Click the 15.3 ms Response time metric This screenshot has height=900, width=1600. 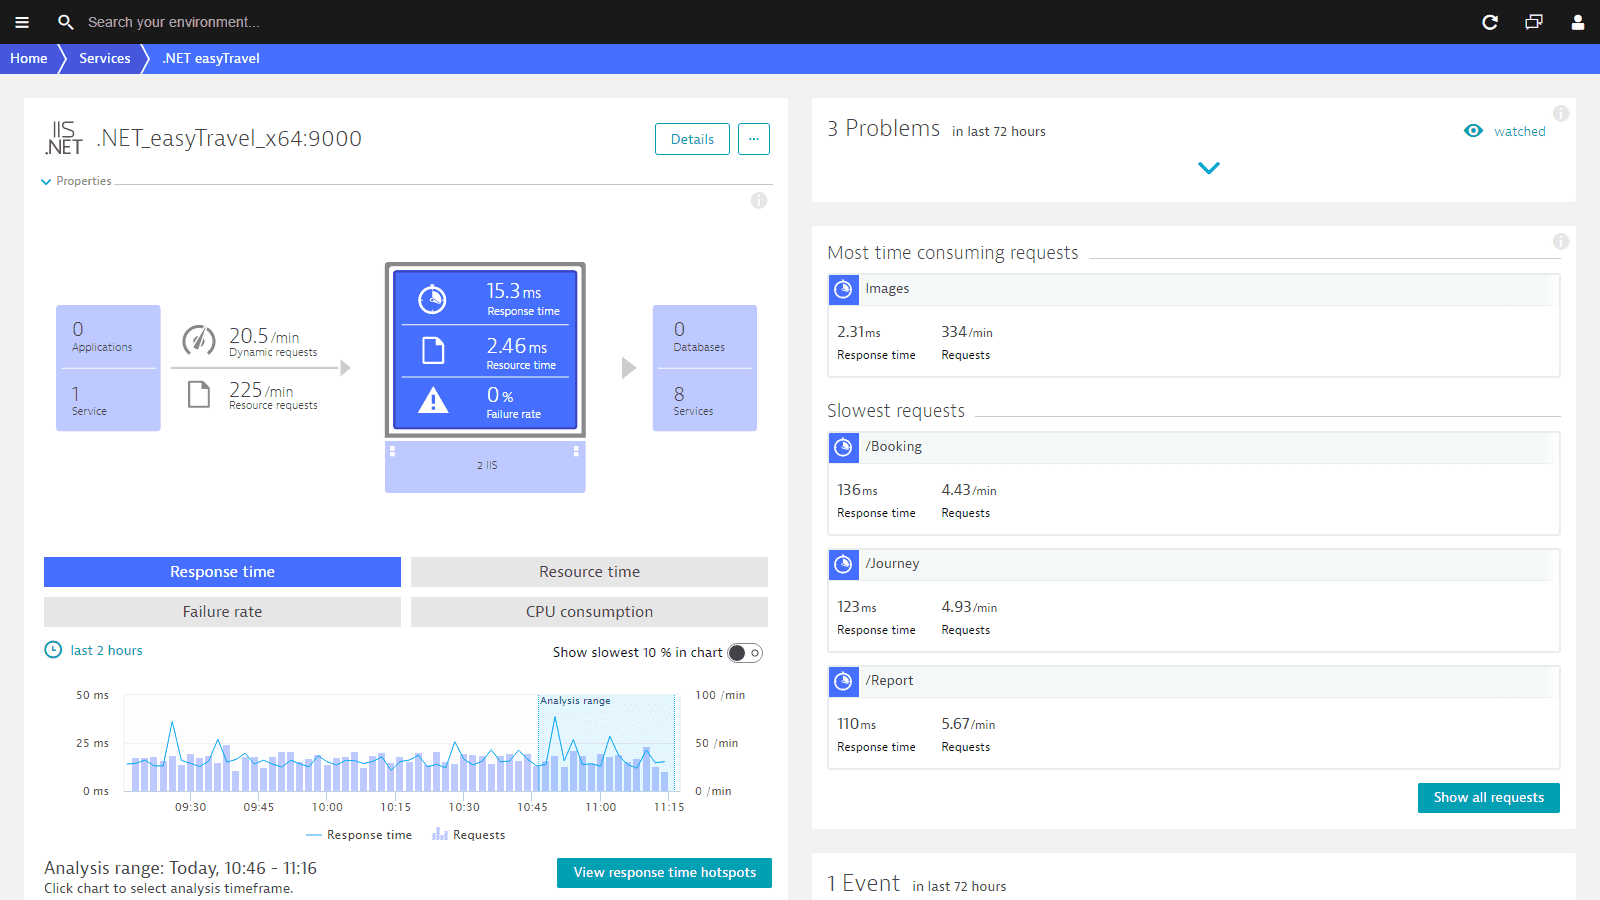point(485,298)
